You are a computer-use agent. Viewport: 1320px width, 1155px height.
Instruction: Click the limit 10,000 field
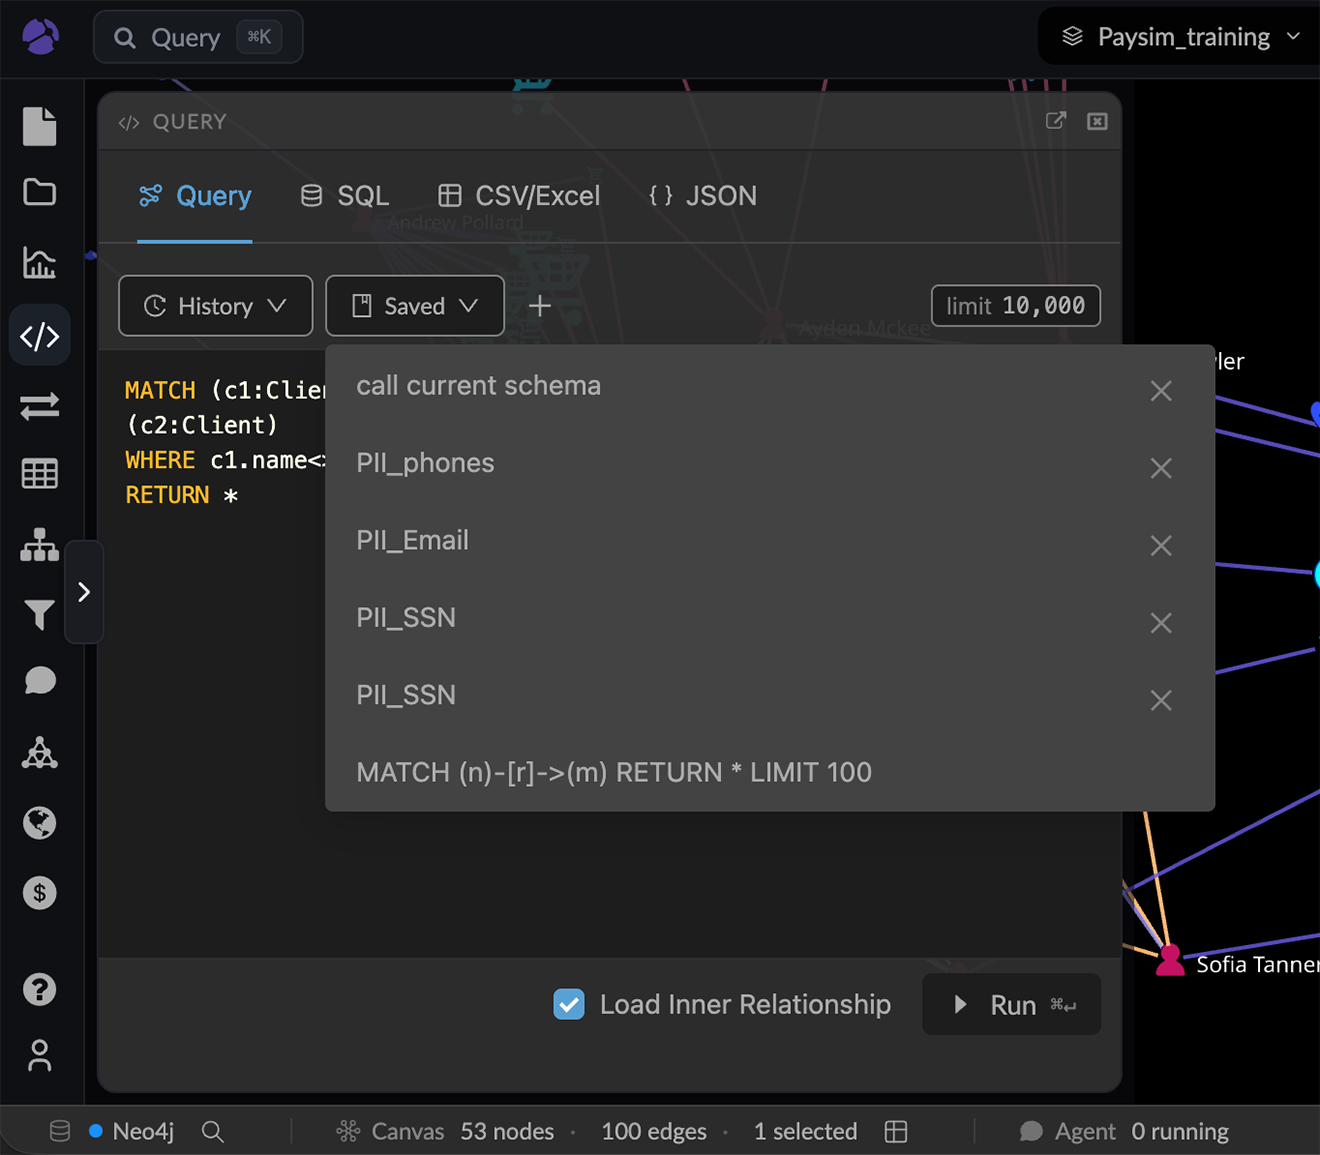click(x=1016, y=306)
